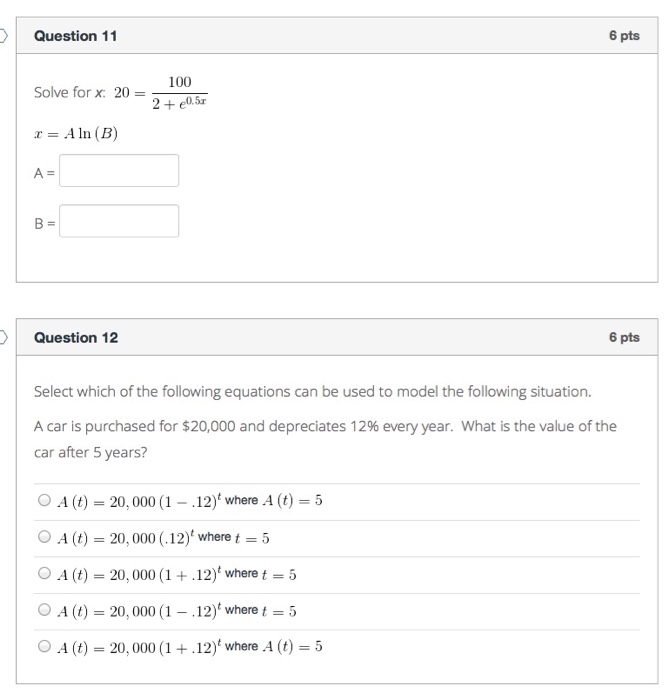Click the answer box for A
This screenshot has height=700, width=669.
[119, 171]
